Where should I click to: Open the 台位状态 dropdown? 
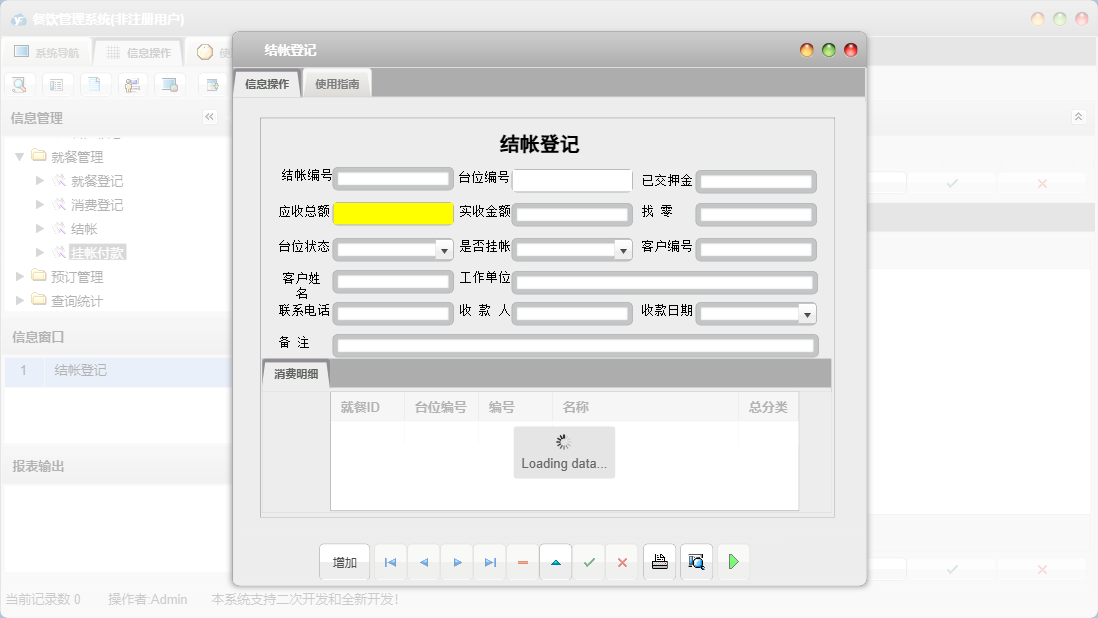[443, 249]
